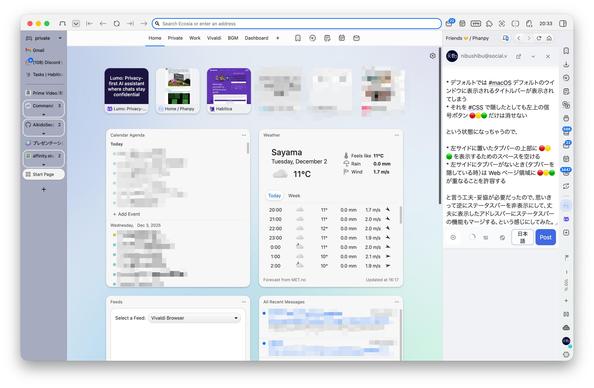The height and width of the screenshot is (388, 594).
Task: Switch to the Discord tab in tab bar
Action: pos(44,62)
